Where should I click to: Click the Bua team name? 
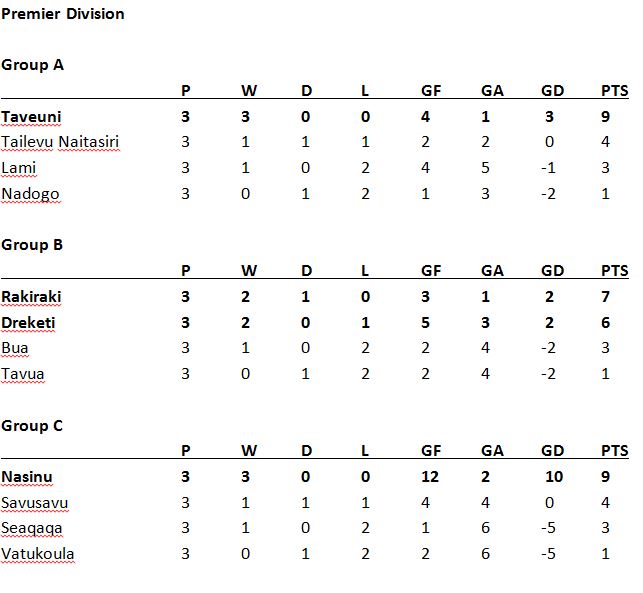click(x=15, y=348)
